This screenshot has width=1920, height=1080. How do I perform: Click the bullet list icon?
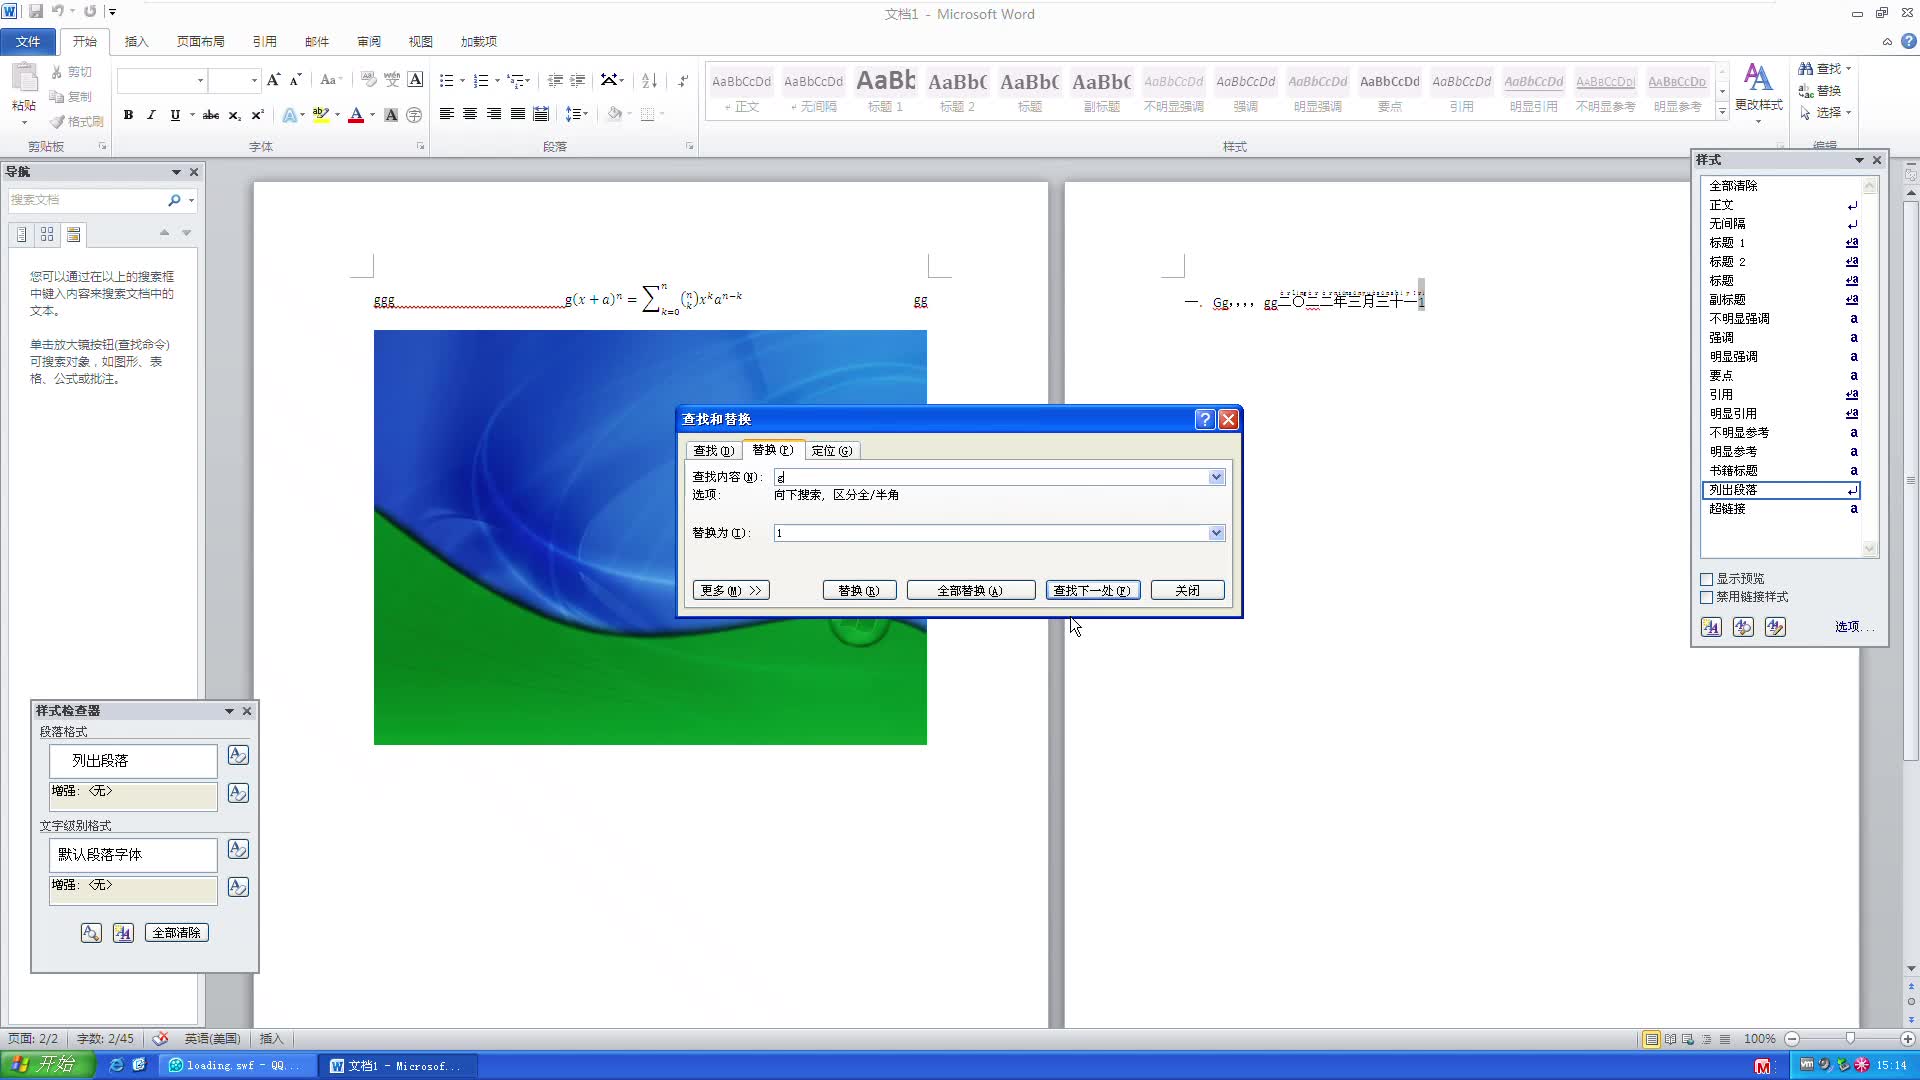pyautogui.click(x=446, y=80)
